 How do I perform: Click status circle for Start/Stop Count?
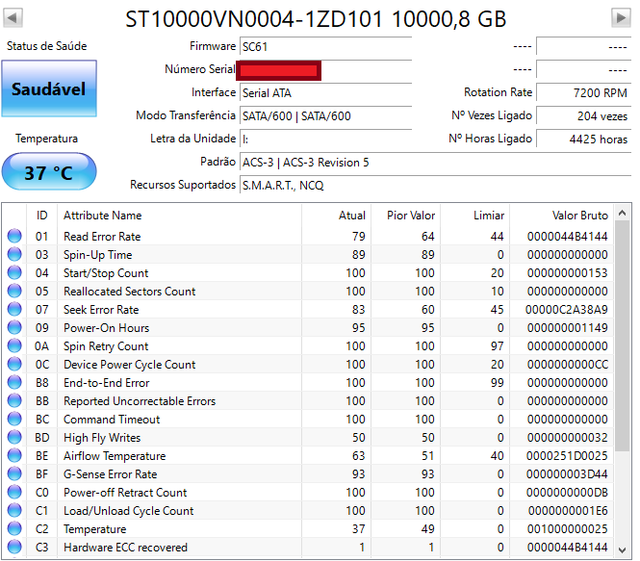(14, 272)
